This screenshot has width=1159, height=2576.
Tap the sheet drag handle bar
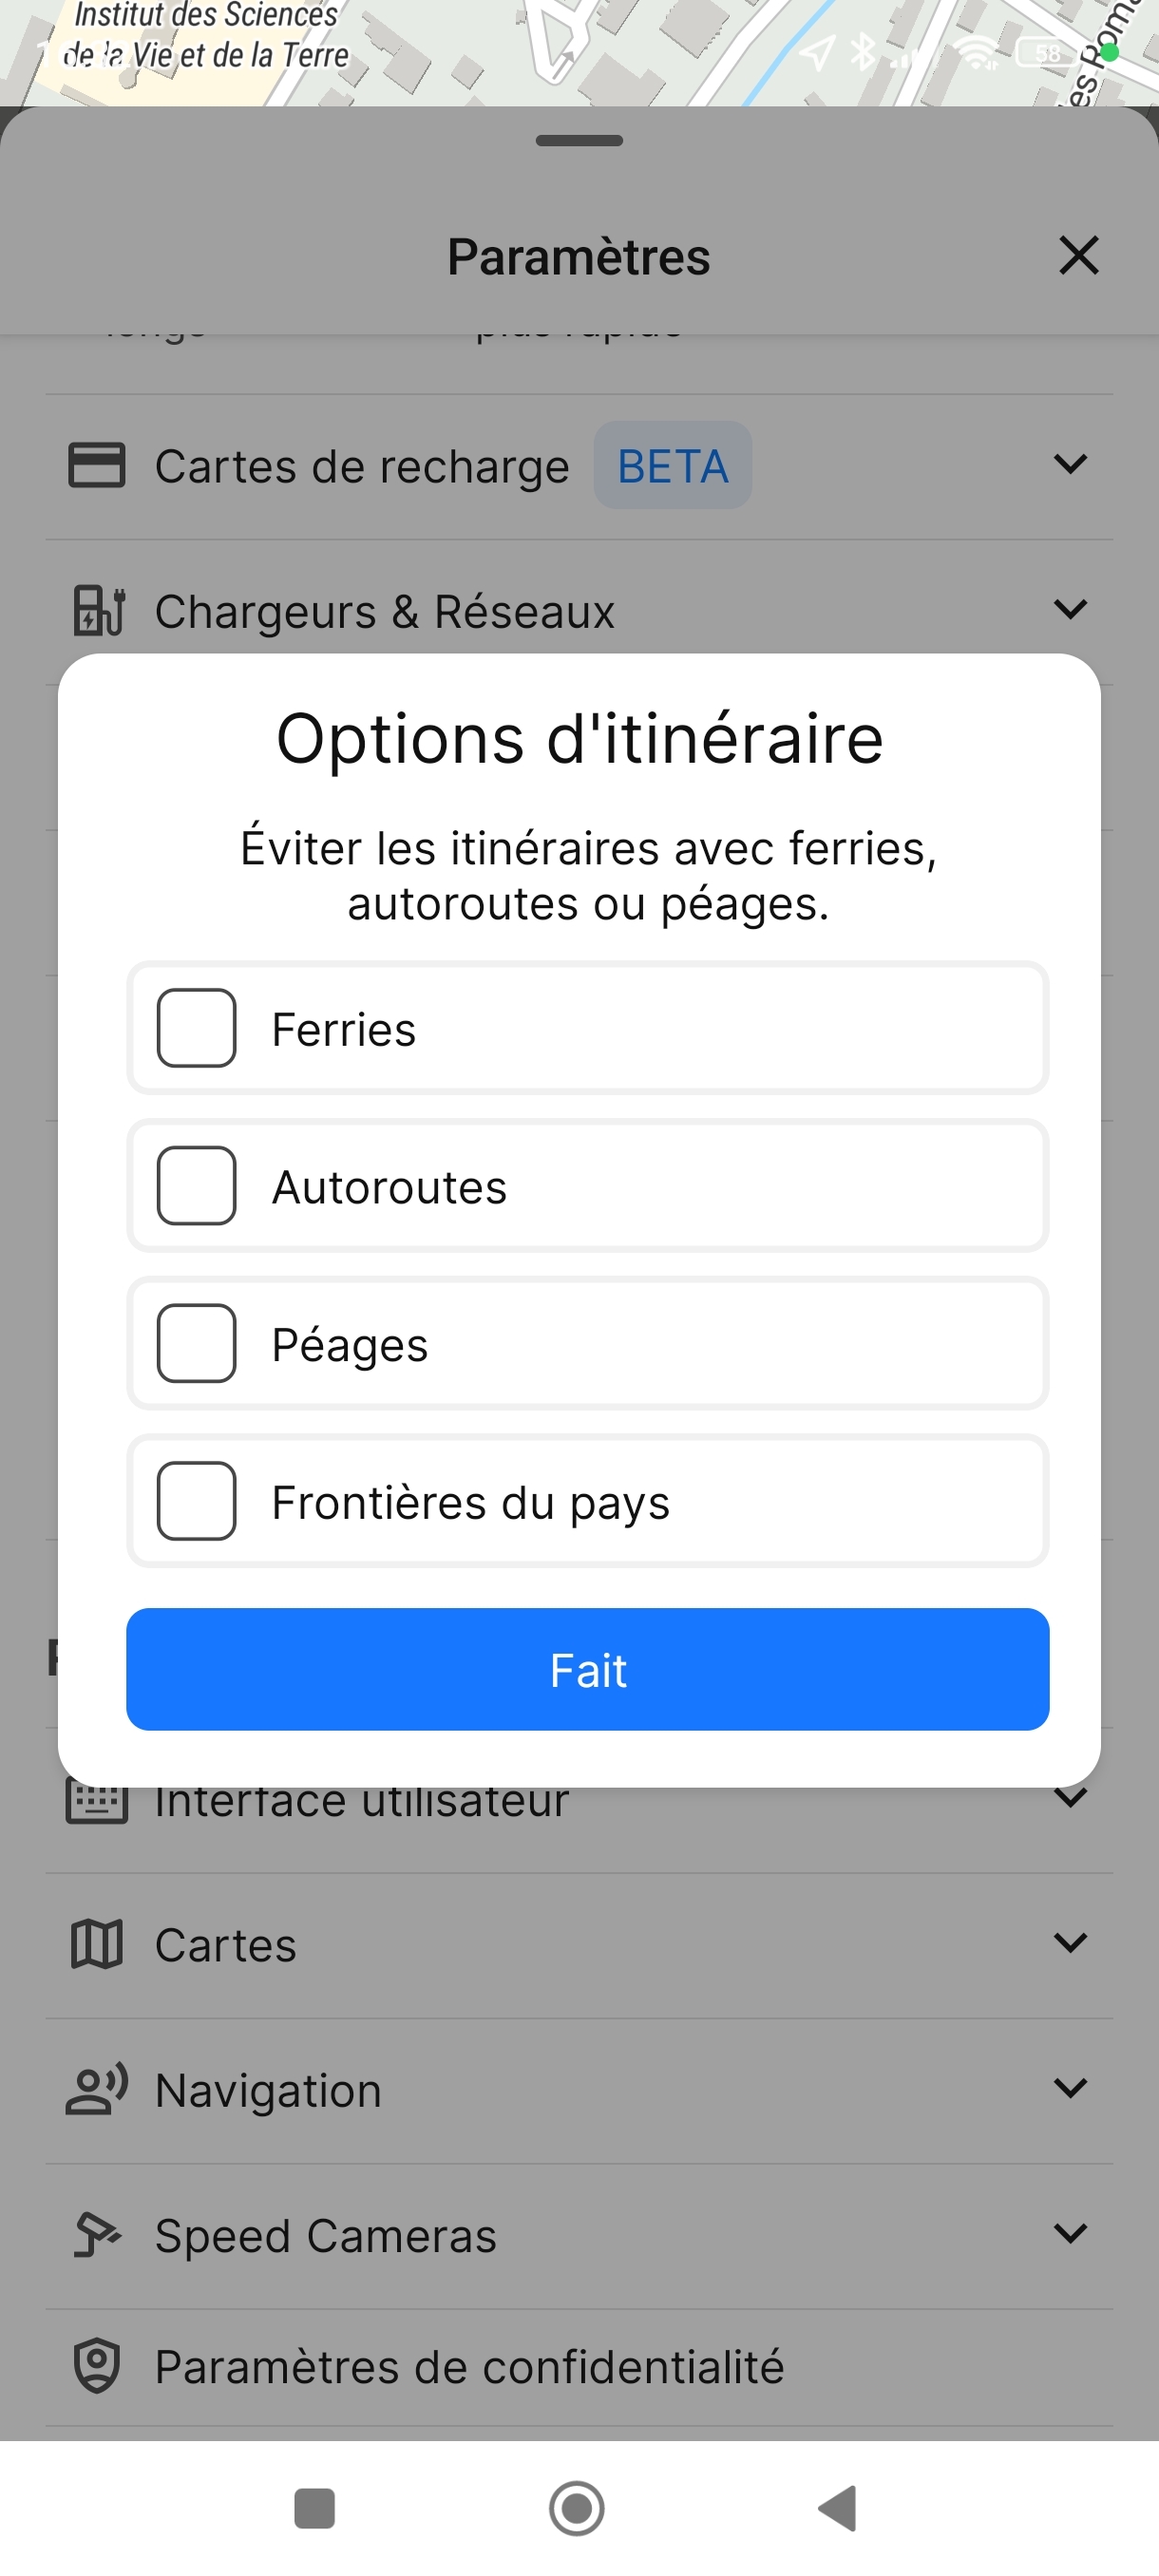tap(579, 141)
